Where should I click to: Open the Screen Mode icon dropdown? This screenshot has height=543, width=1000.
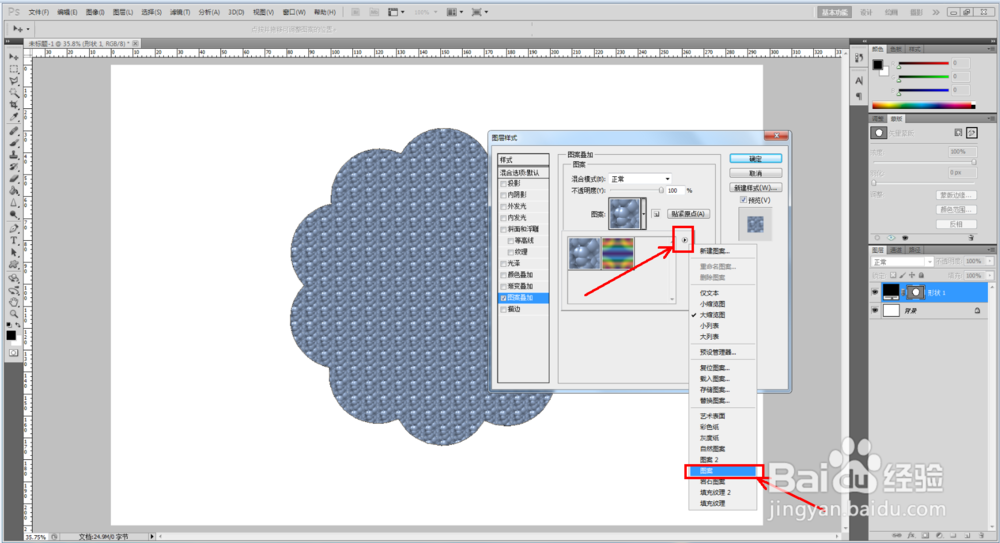coord(479,12)
